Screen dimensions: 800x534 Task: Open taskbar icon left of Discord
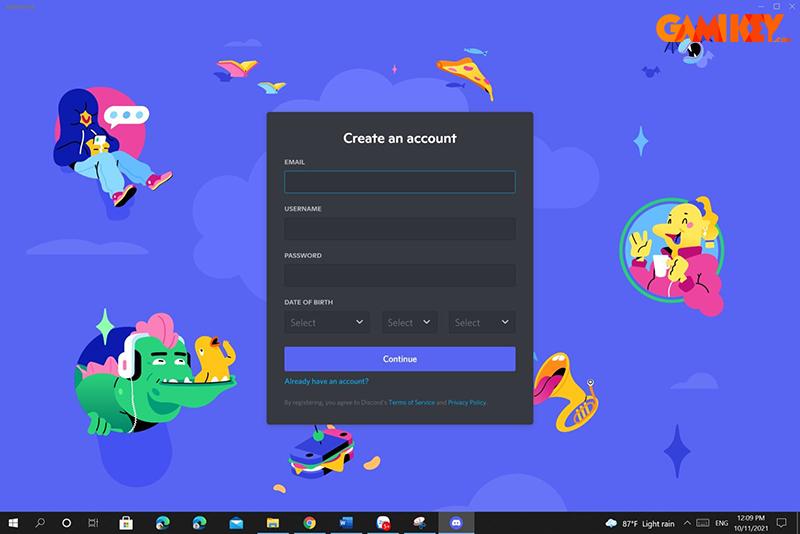(419, 523)
